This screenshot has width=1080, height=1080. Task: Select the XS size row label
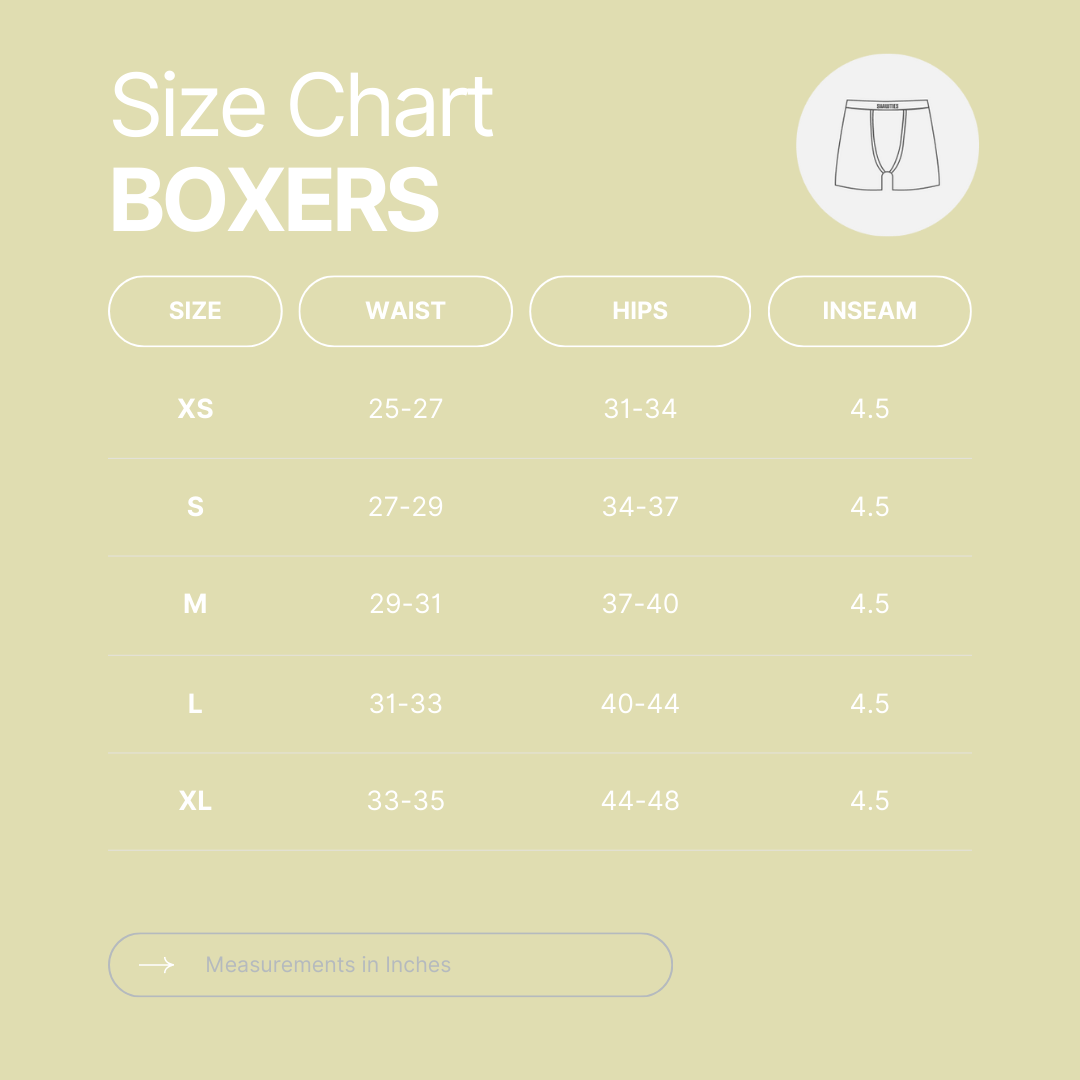[195, 409]
